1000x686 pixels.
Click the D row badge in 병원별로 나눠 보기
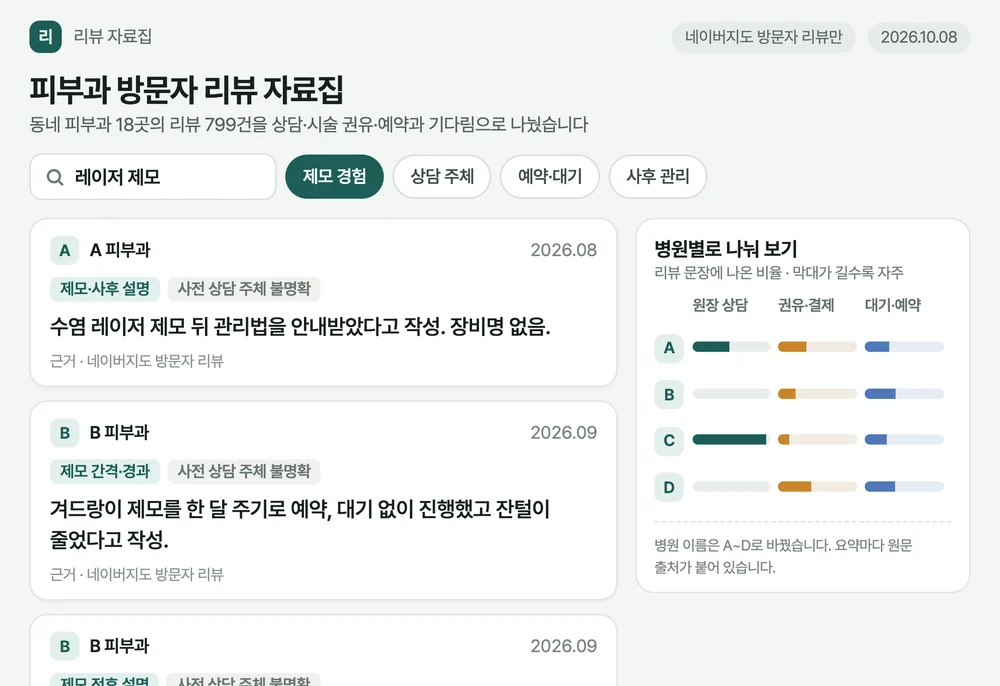[x=669, y=487]
